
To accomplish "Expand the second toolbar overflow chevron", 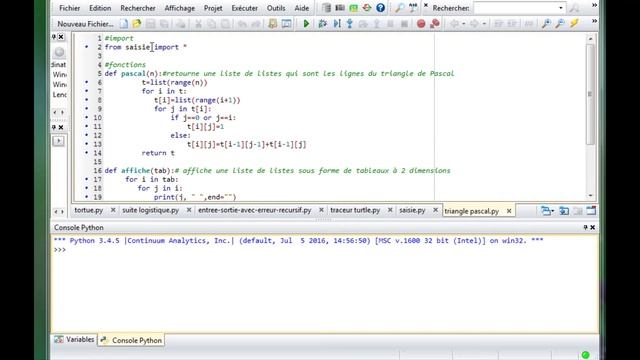I will pos(594,21).
